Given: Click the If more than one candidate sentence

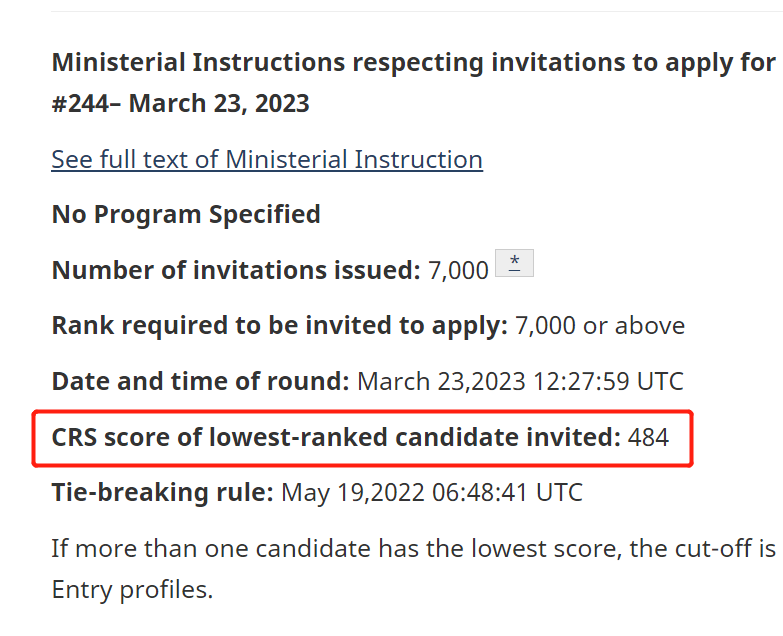Looking at the screenshot, I should point(413,549).
